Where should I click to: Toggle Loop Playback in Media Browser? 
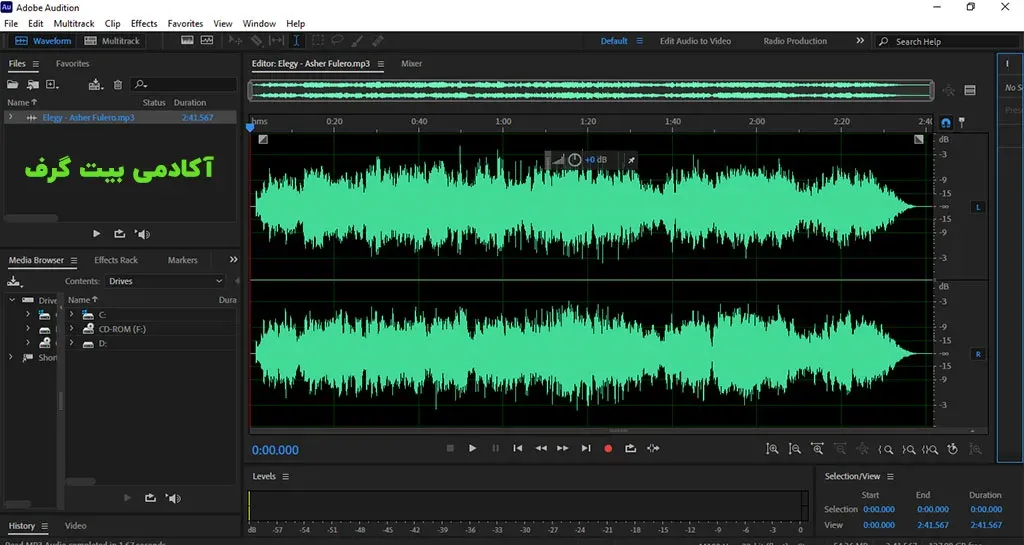pyautogui.click(x=150, y=498)
